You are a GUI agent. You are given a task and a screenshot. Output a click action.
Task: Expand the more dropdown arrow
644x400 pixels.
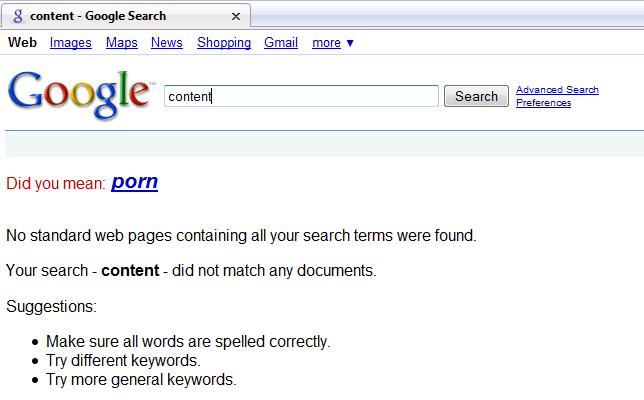click(350, 43)
